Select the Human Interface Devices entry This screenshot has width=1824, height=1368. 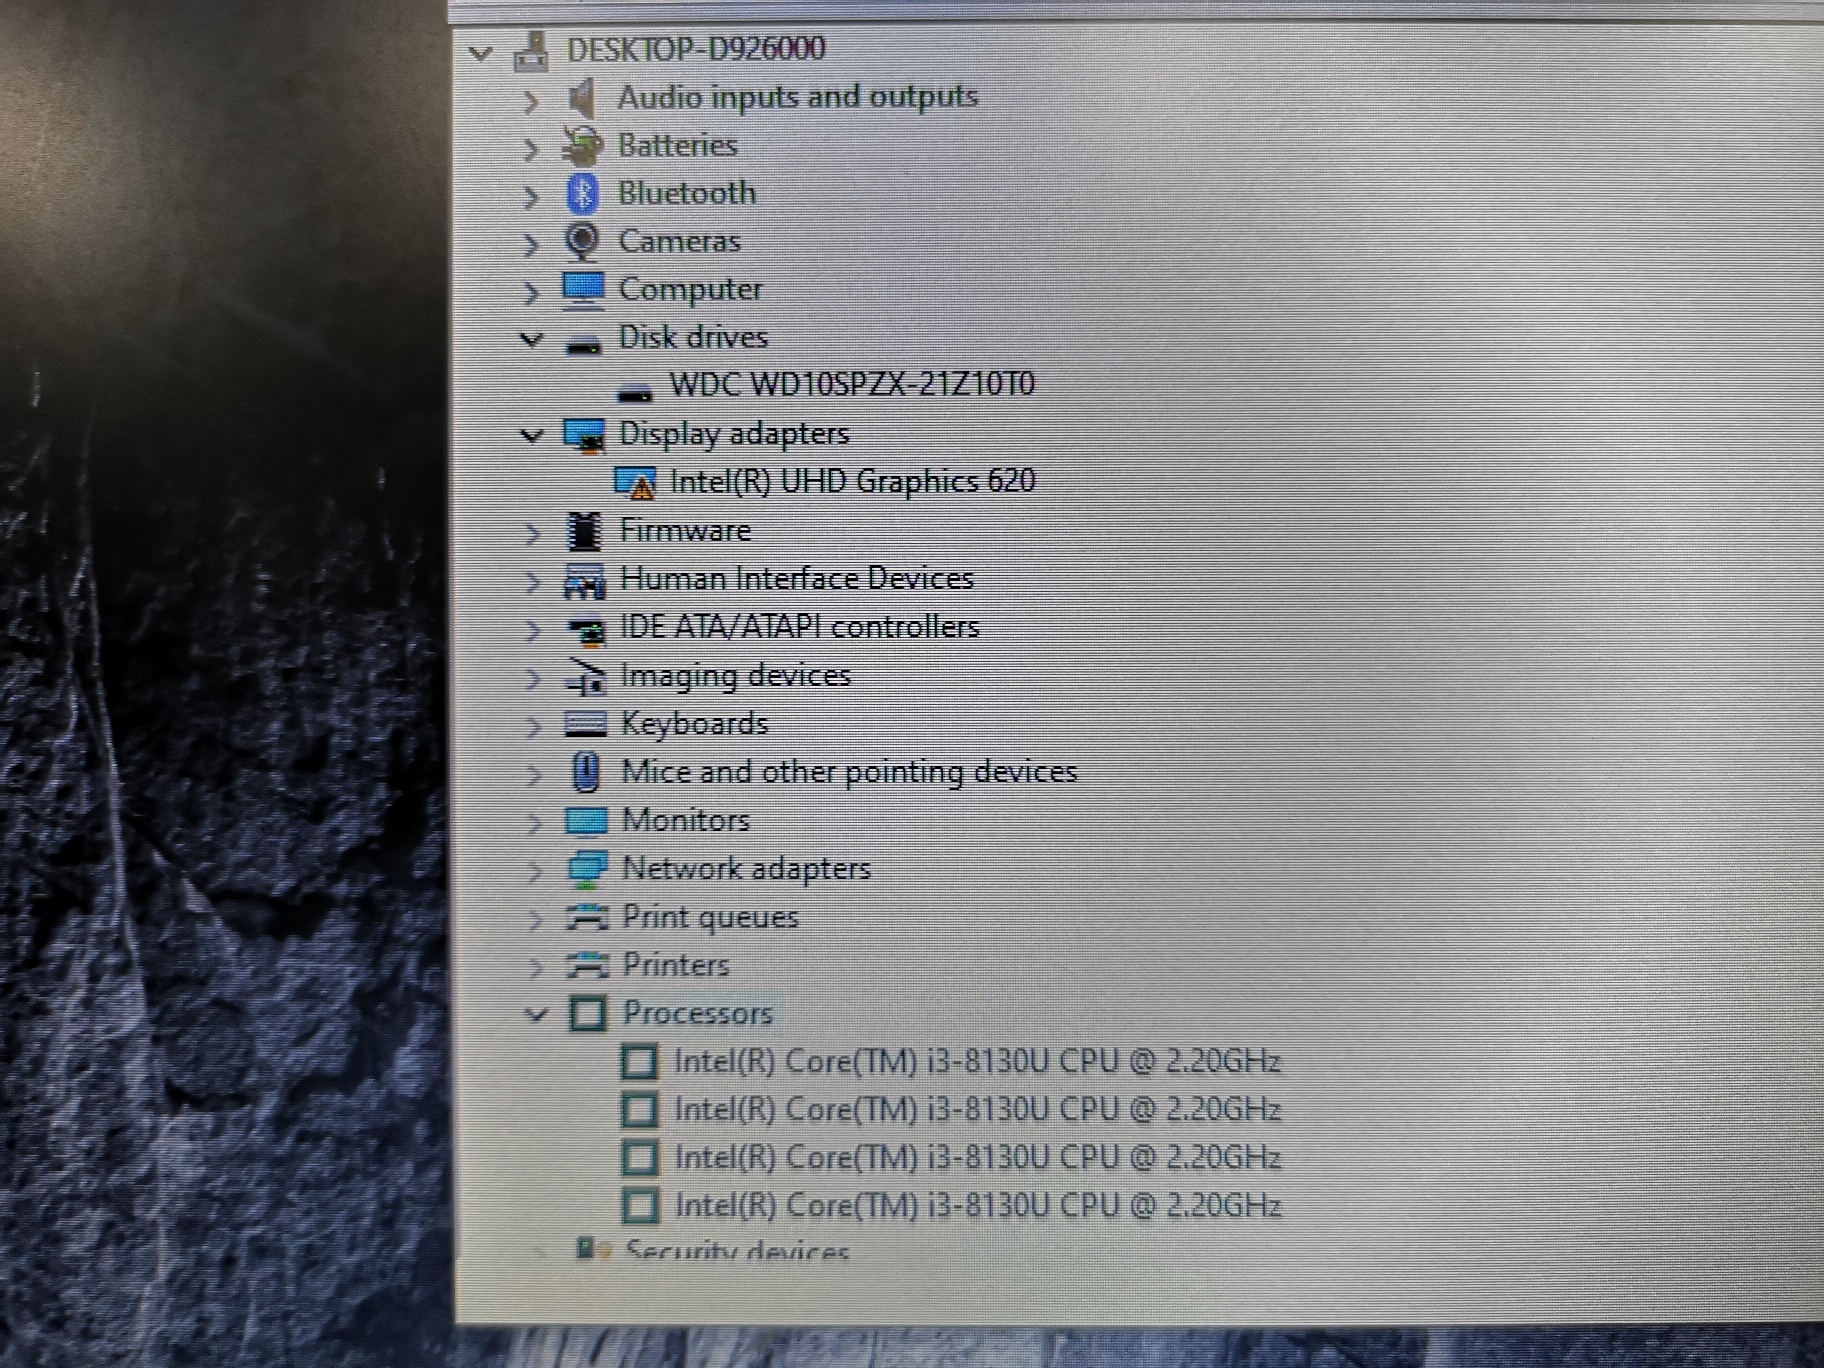coord(797,579)
